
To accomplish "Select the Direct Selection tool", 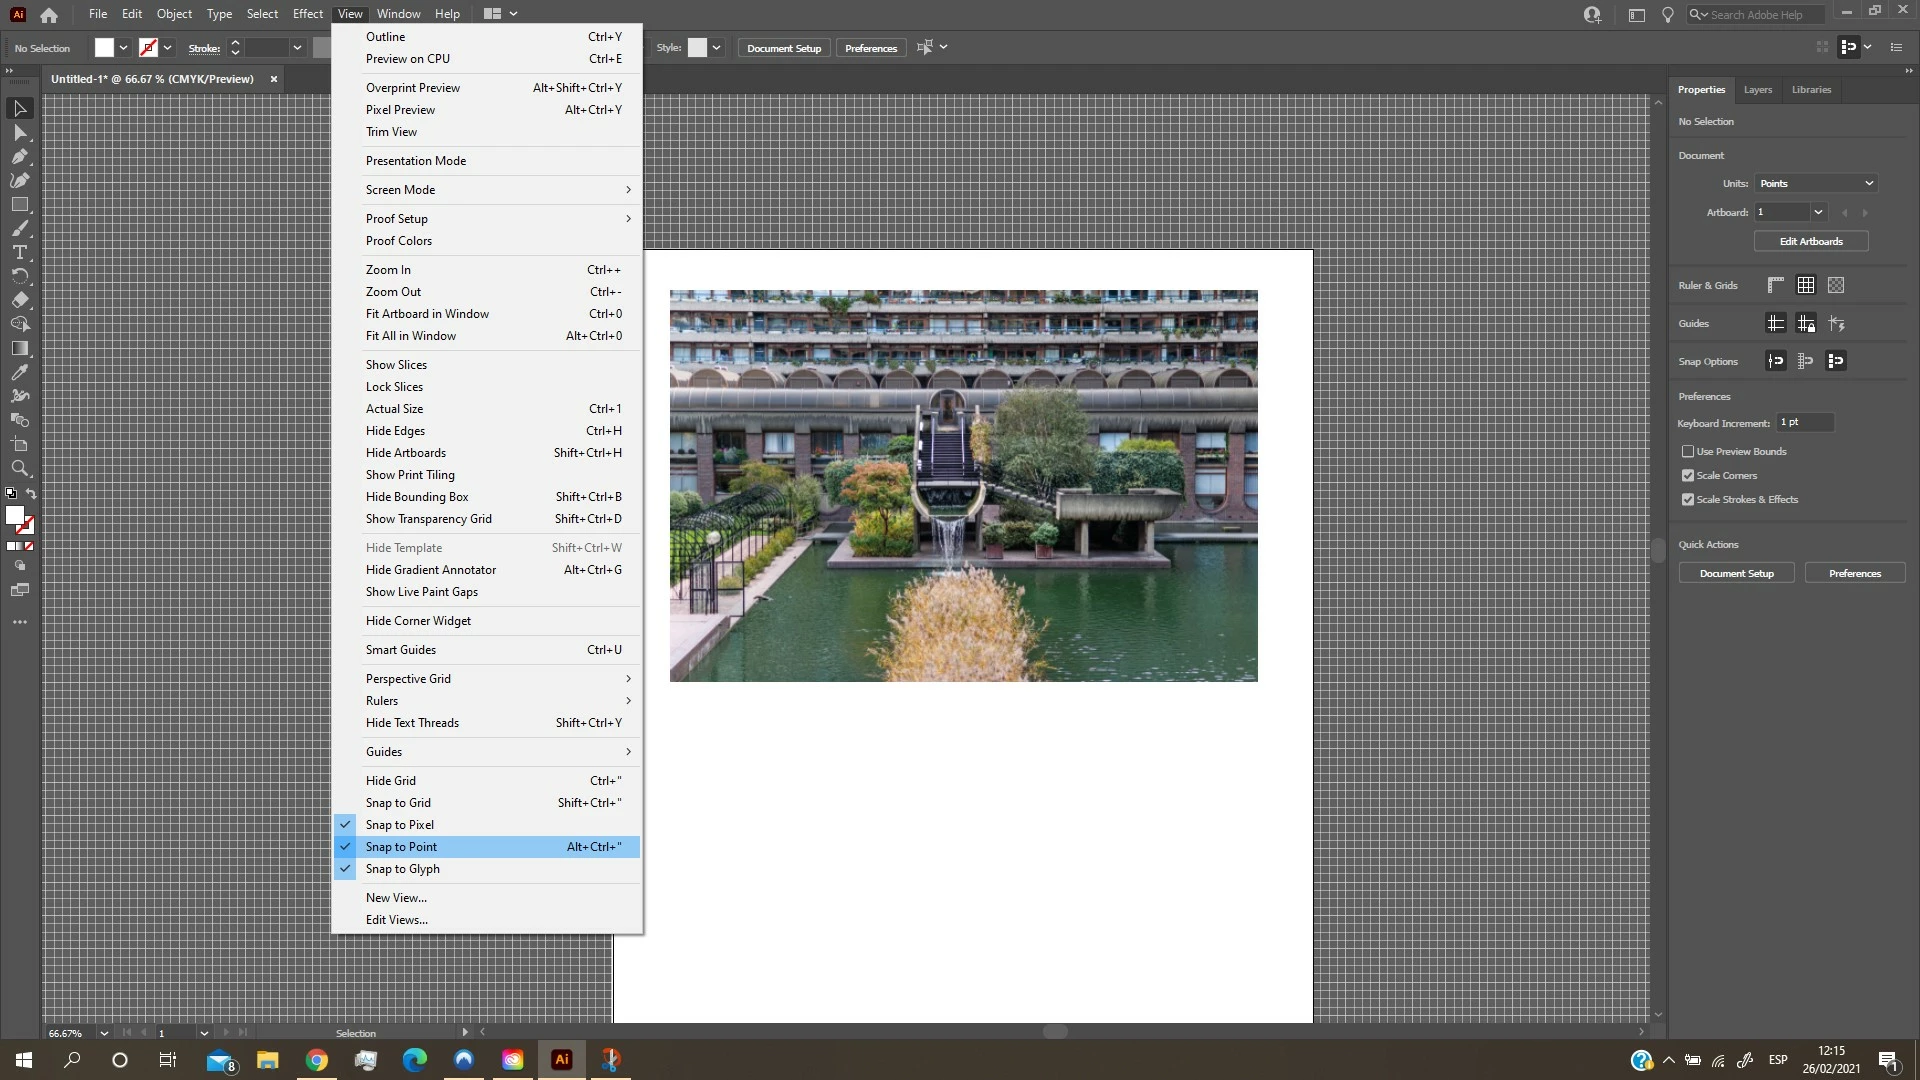I will pos(19,132).
